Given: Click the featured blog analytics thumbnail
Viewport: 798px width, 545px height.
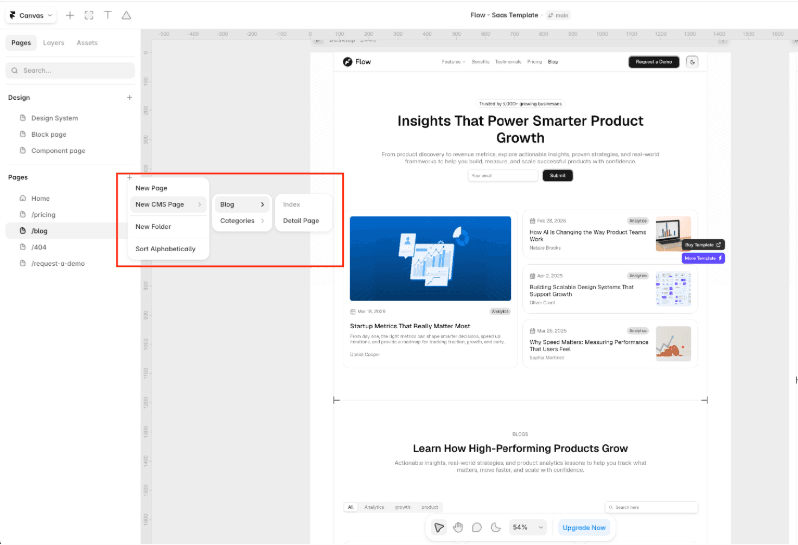Looking at the screenshot, I should [x=430, y=259].
